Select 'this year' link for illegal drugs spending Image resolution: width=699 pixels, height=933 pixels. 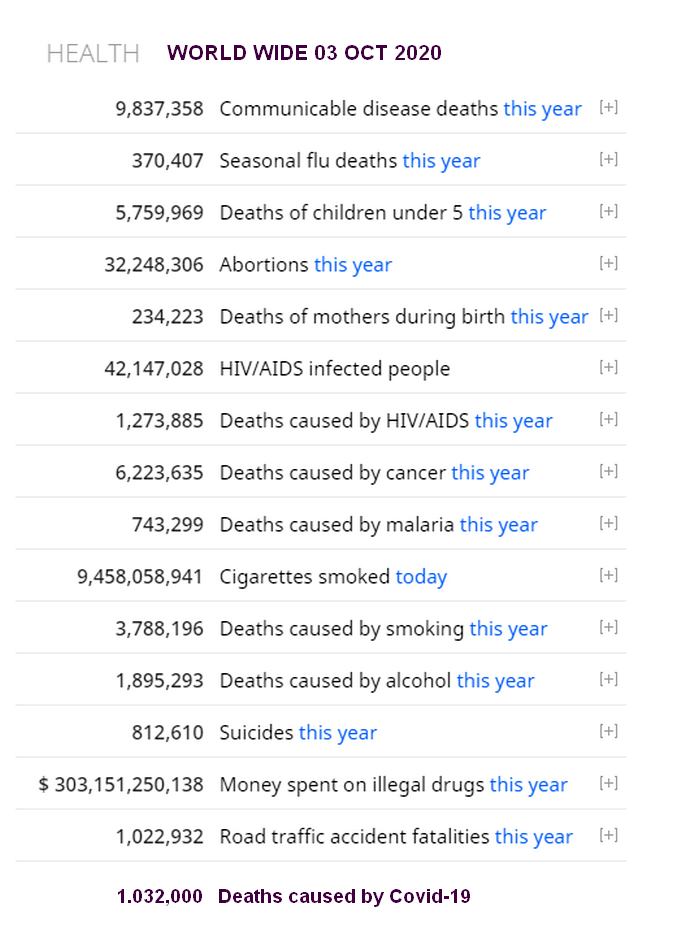tap(528, 785)
